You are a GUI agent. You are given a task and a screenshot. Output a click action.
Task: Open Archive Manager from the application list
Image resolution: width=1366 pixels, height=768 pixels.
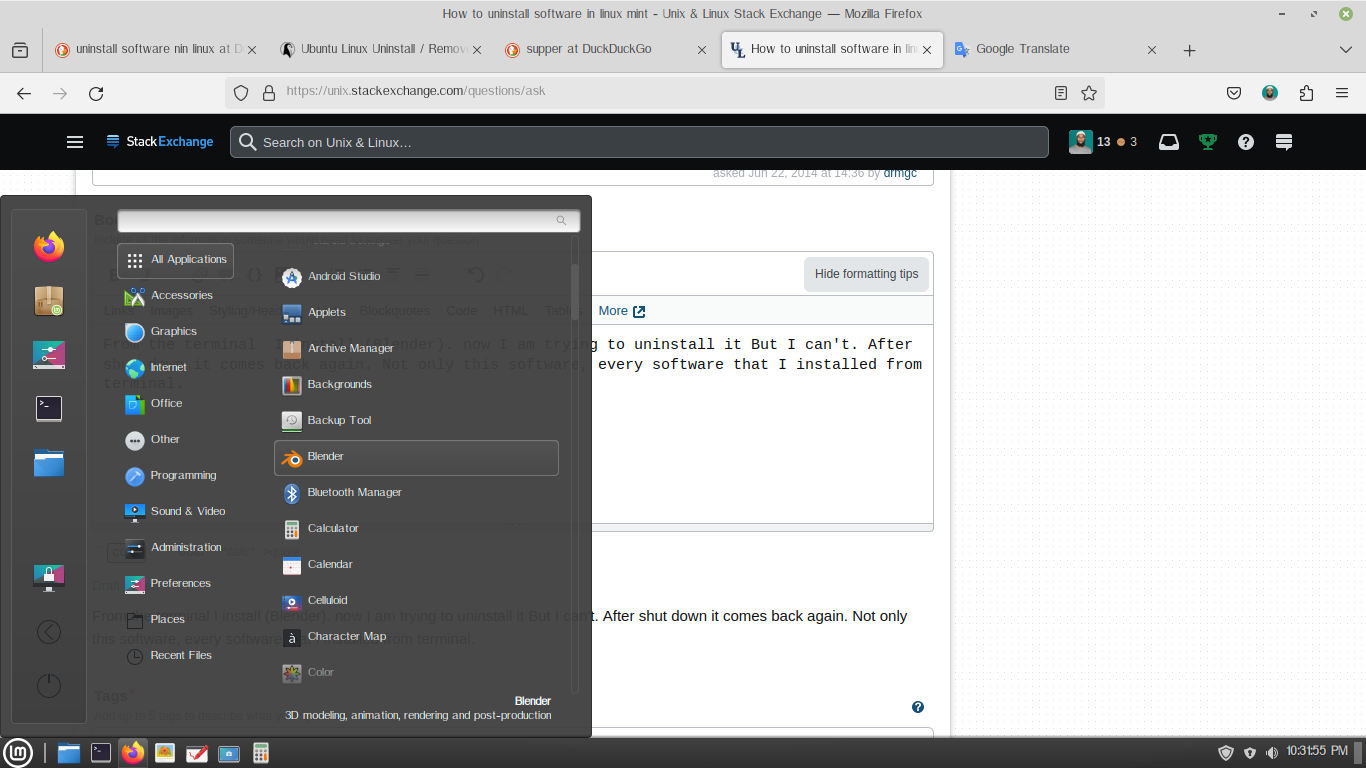416,348
